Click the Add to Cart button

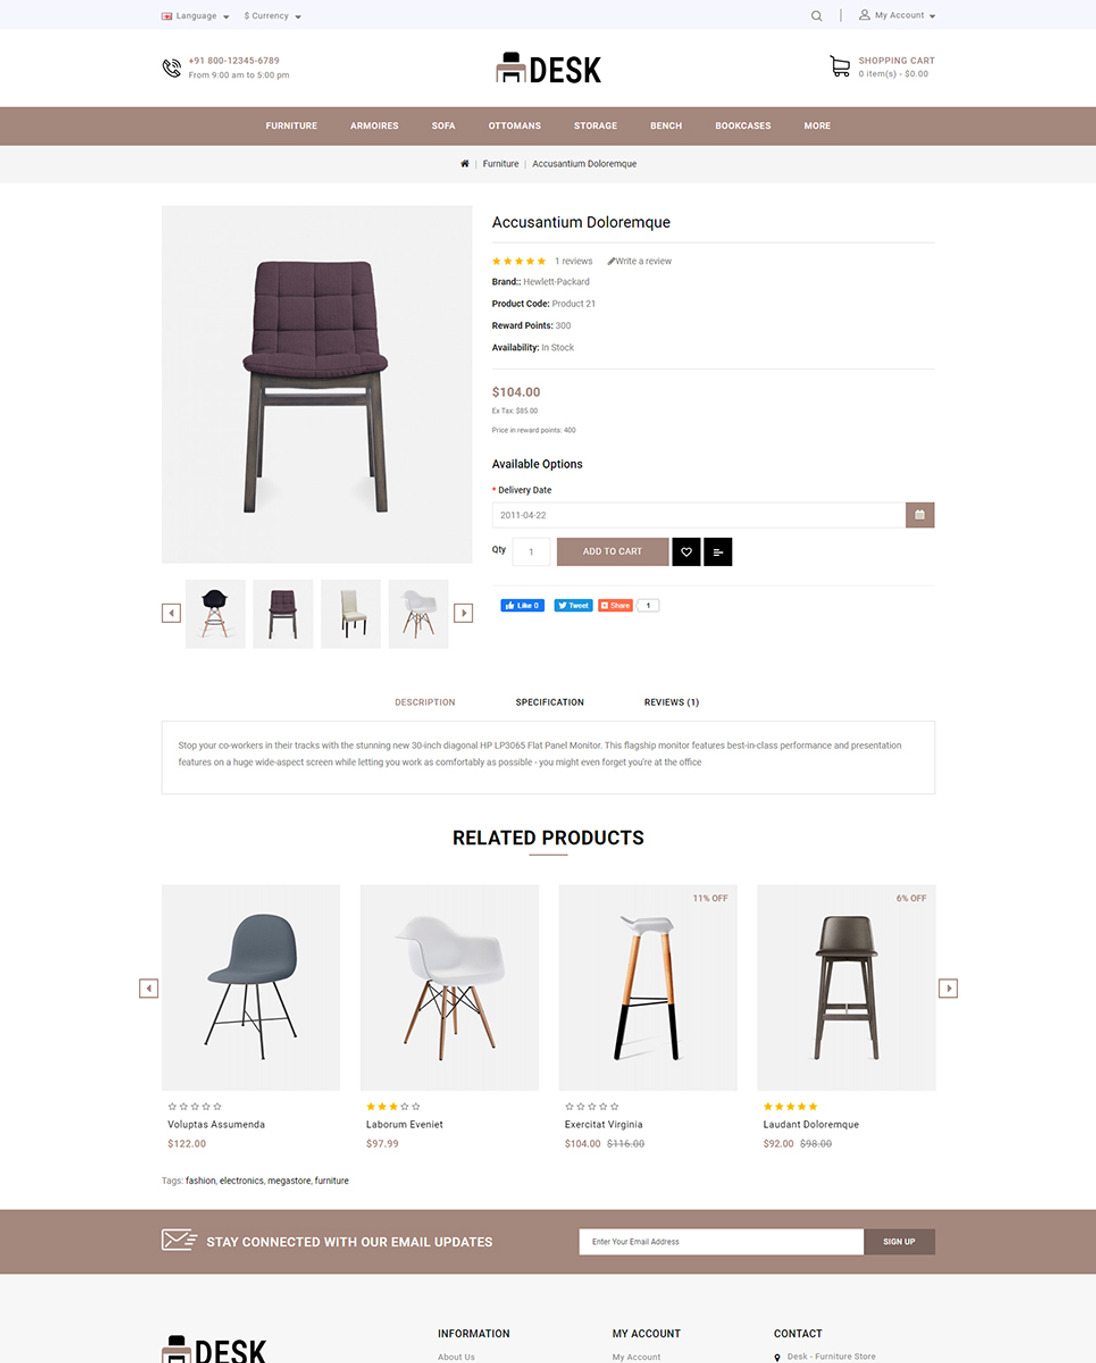[x=612, y=552]
